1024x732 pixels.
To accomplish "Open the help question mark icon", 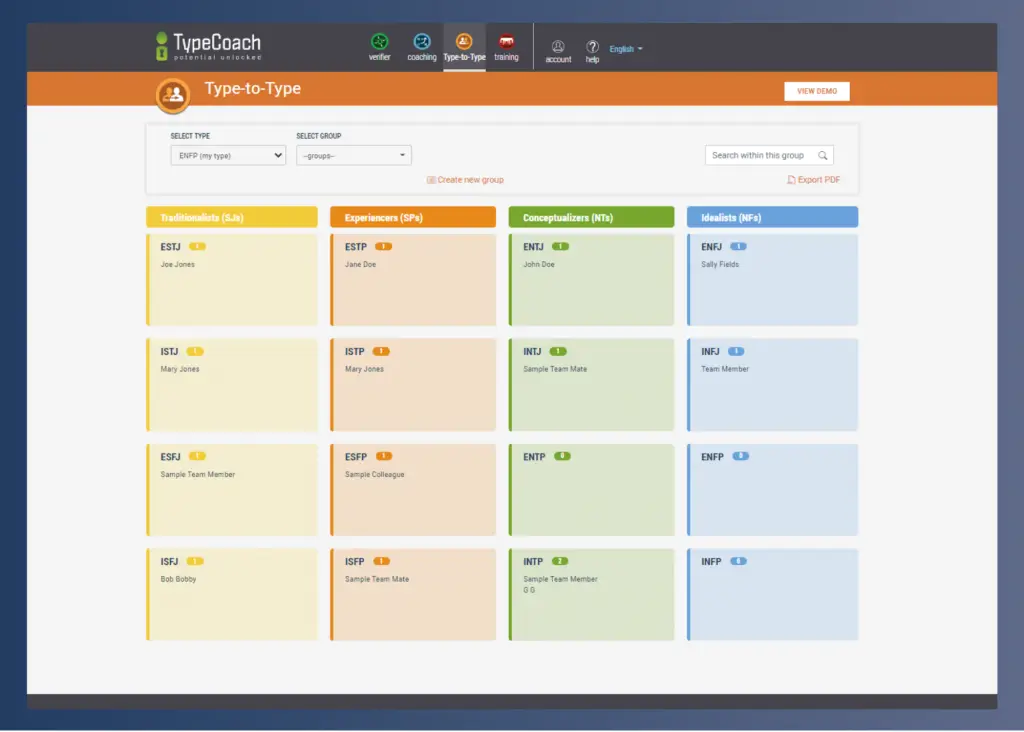I will tap(592, 46).
